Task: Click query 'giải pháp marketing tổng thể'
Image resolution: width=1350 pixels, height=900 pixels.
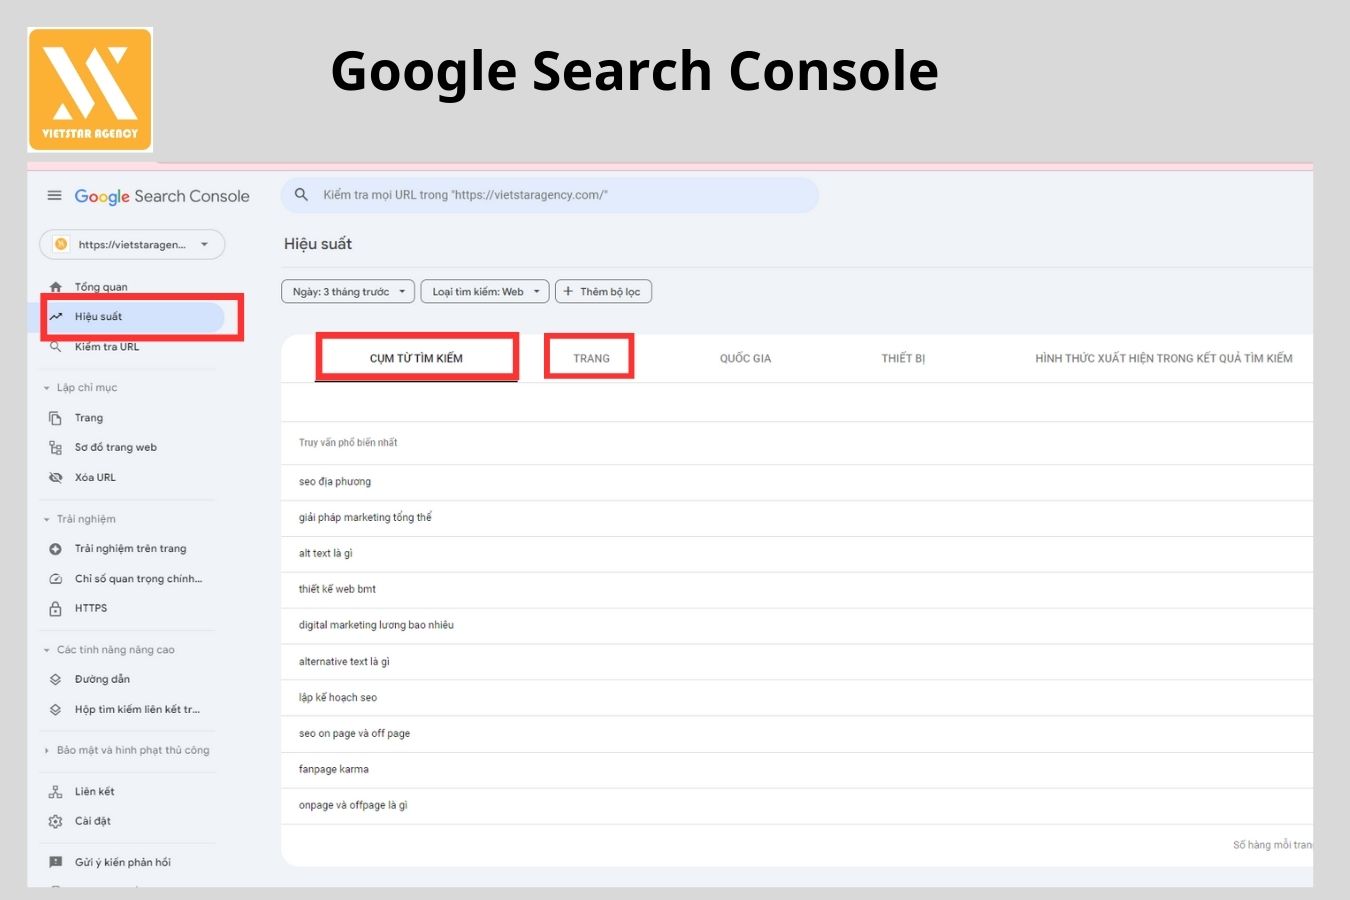Action: [x=797, y=518]
